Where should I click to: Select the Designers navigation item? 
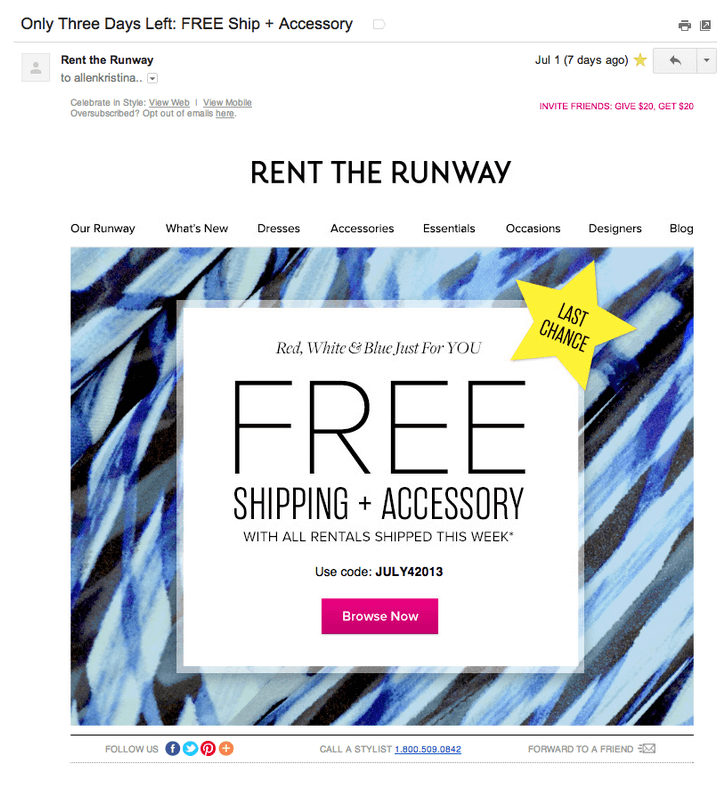click(x=615, y=229)
